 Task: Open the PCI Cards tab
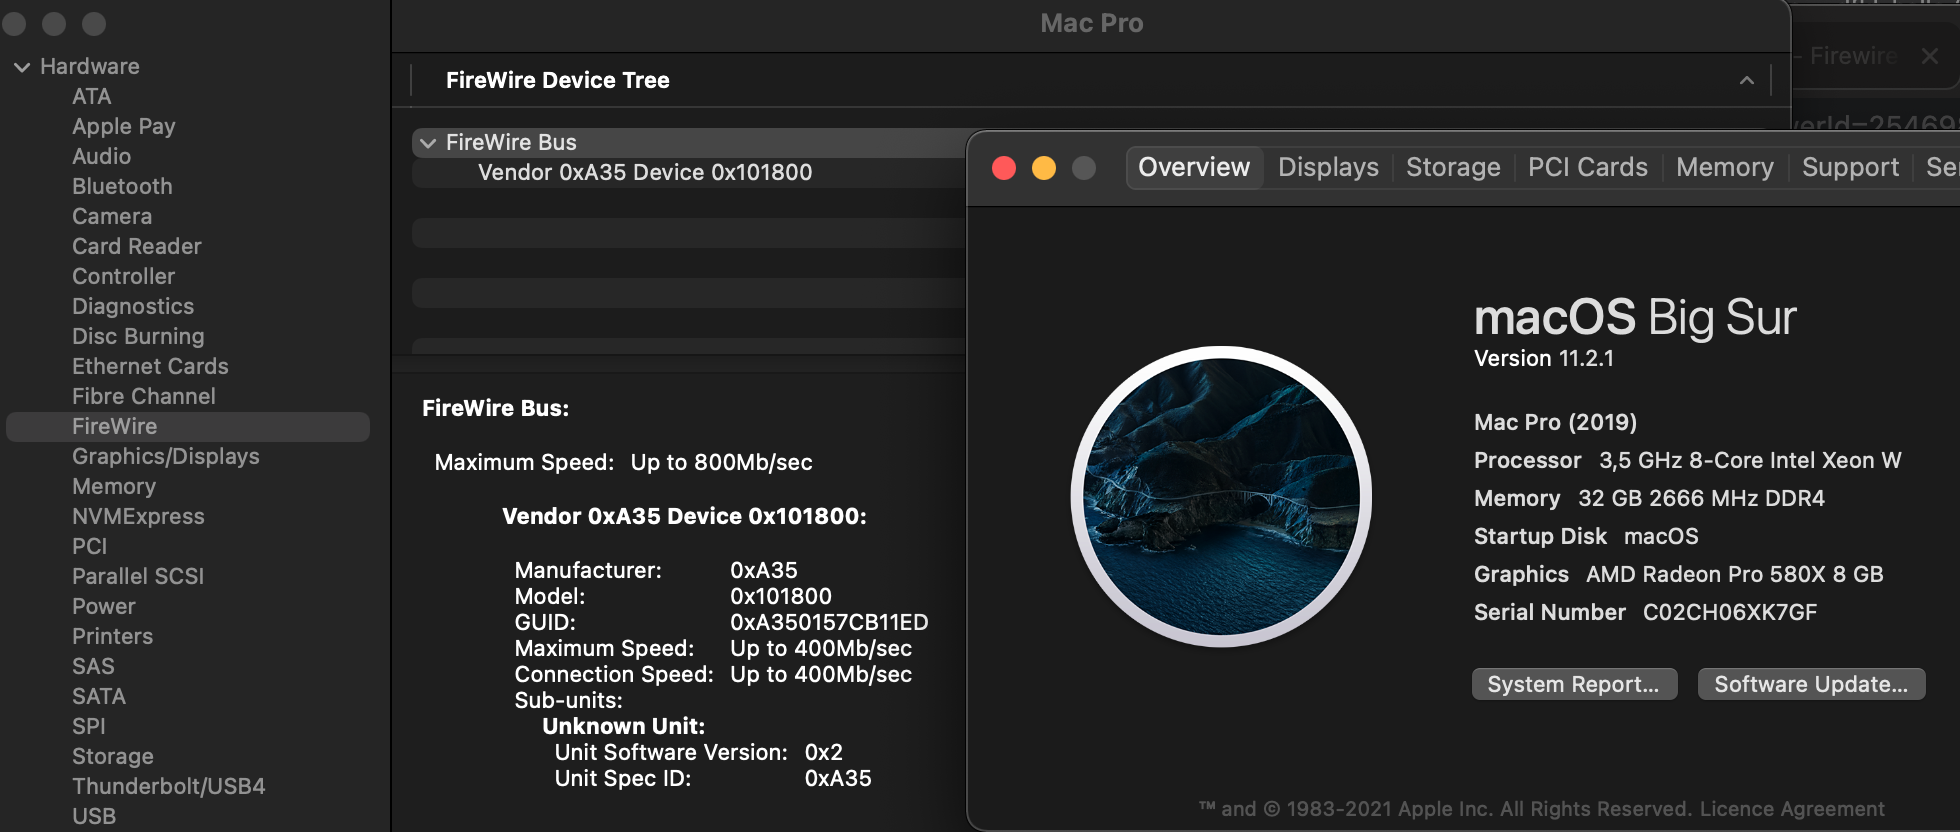tap(1587, 167)
